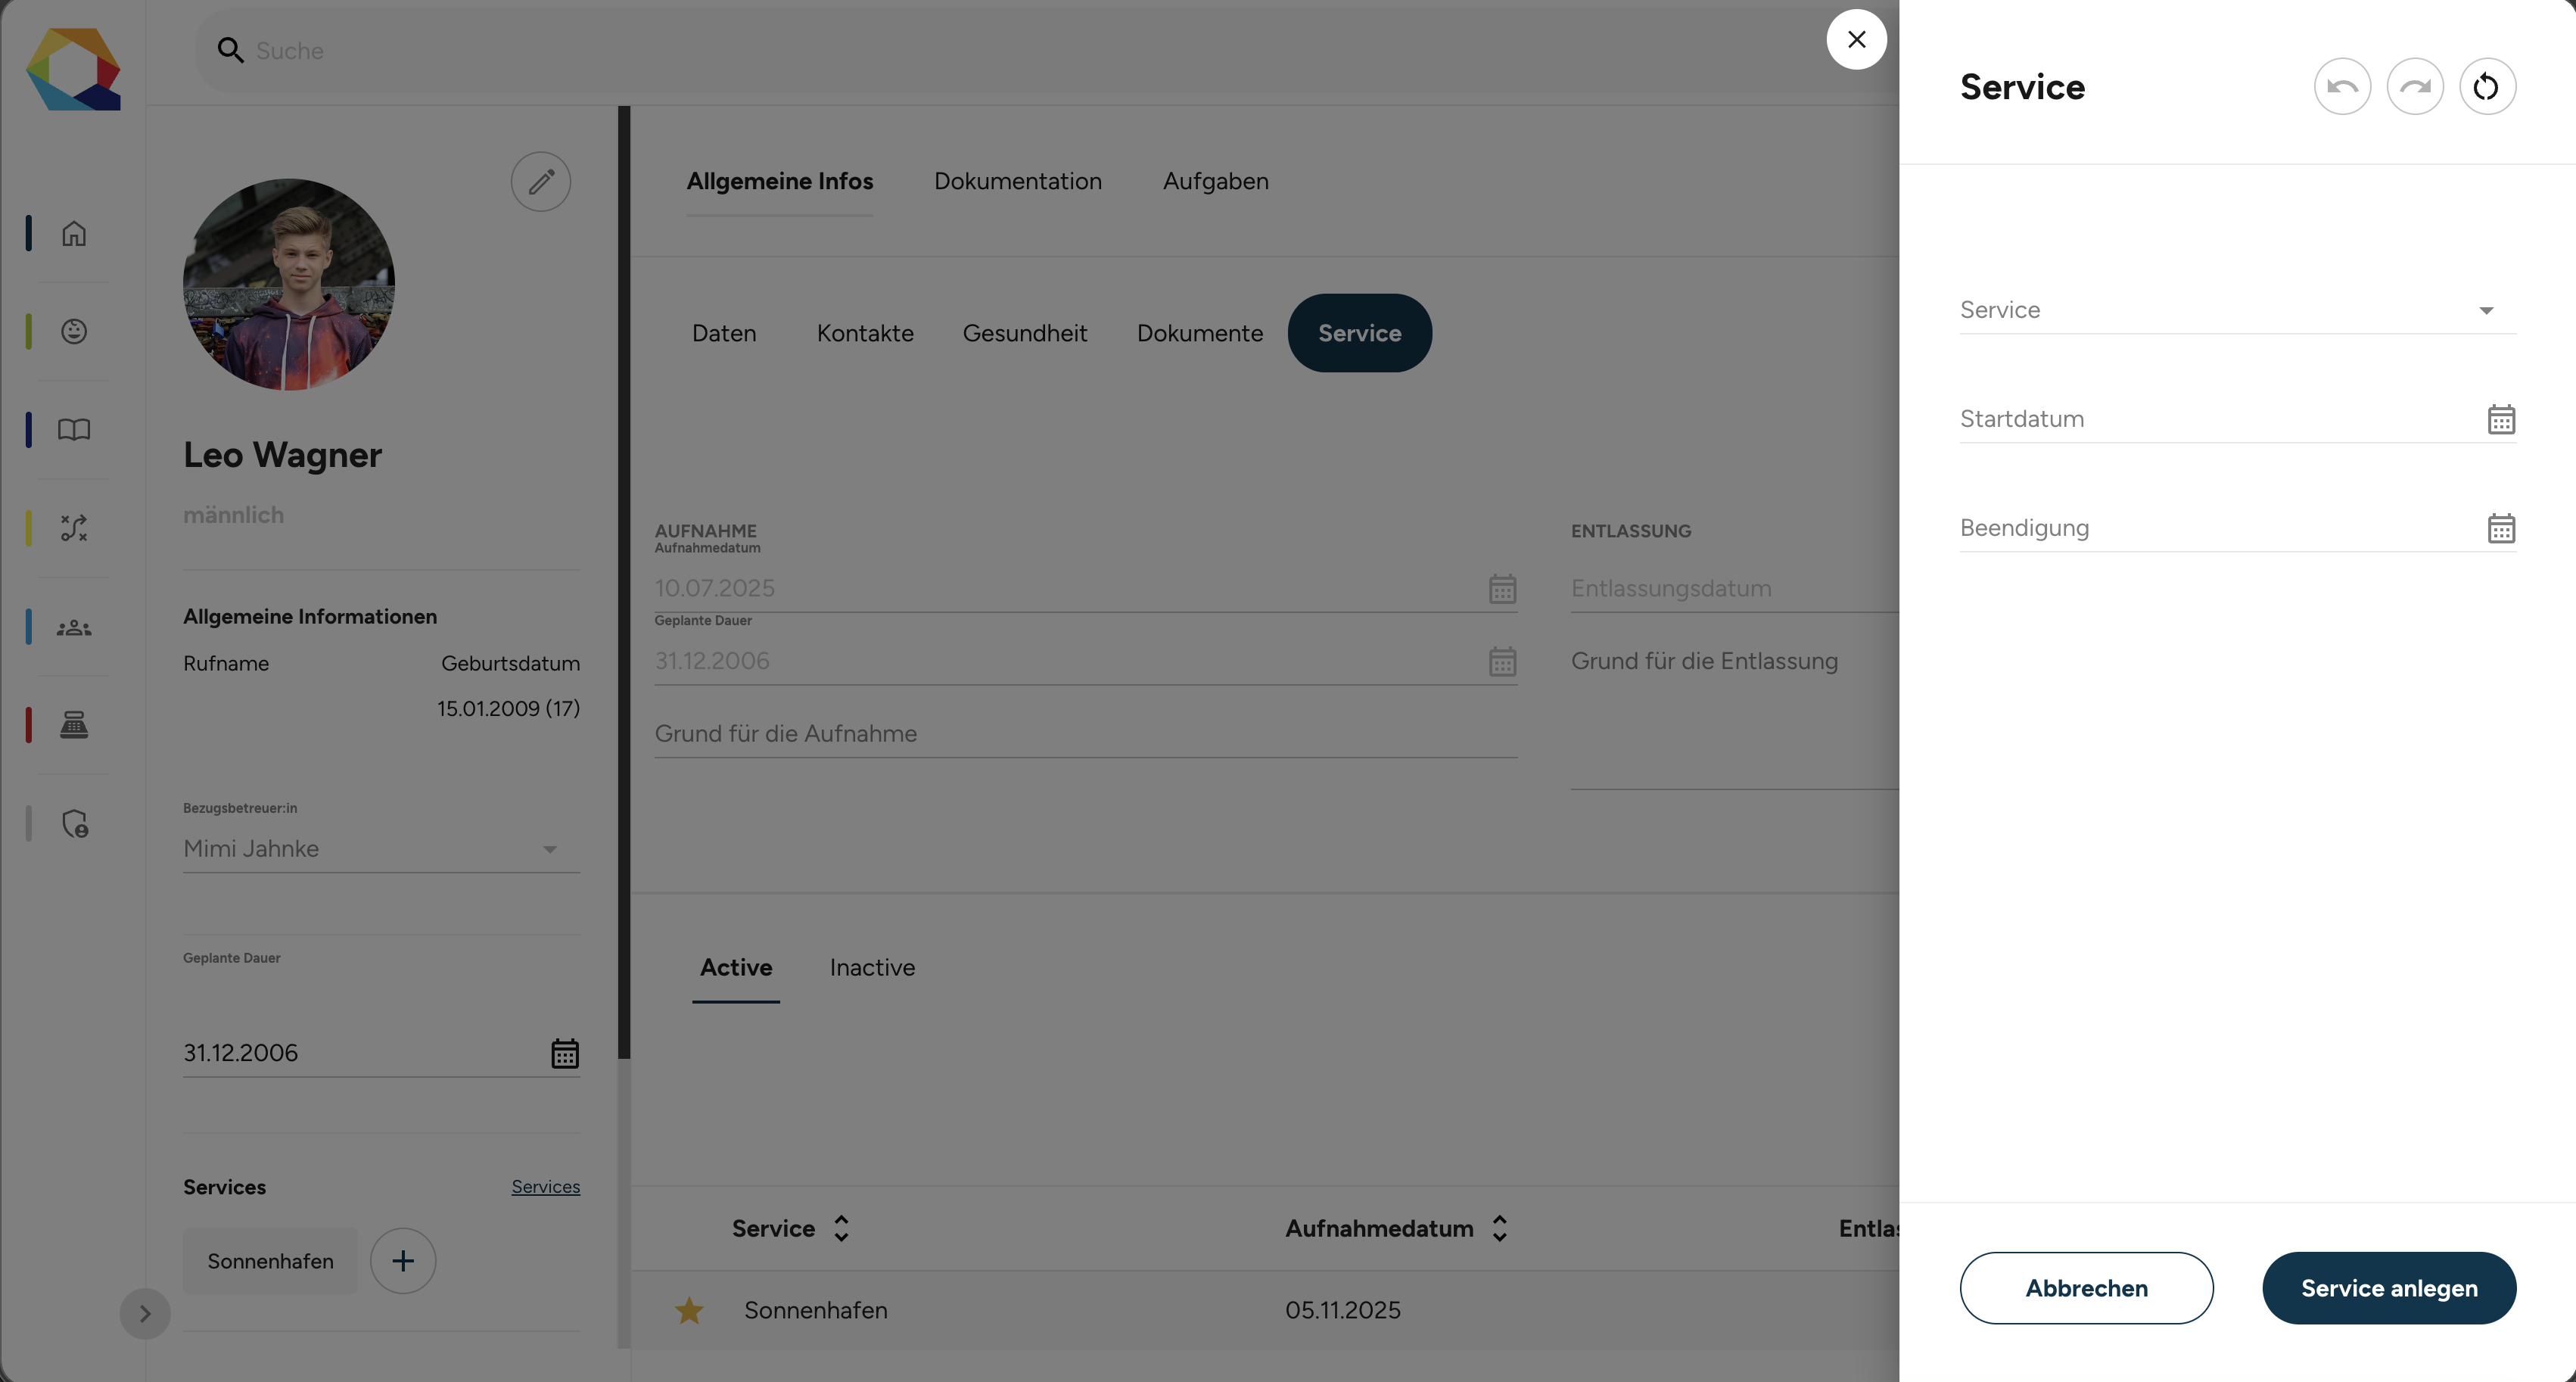Toggle the star next to Sonnenhafen row
Screen dimensions: 2576x1382
(x=689, y=1309)
